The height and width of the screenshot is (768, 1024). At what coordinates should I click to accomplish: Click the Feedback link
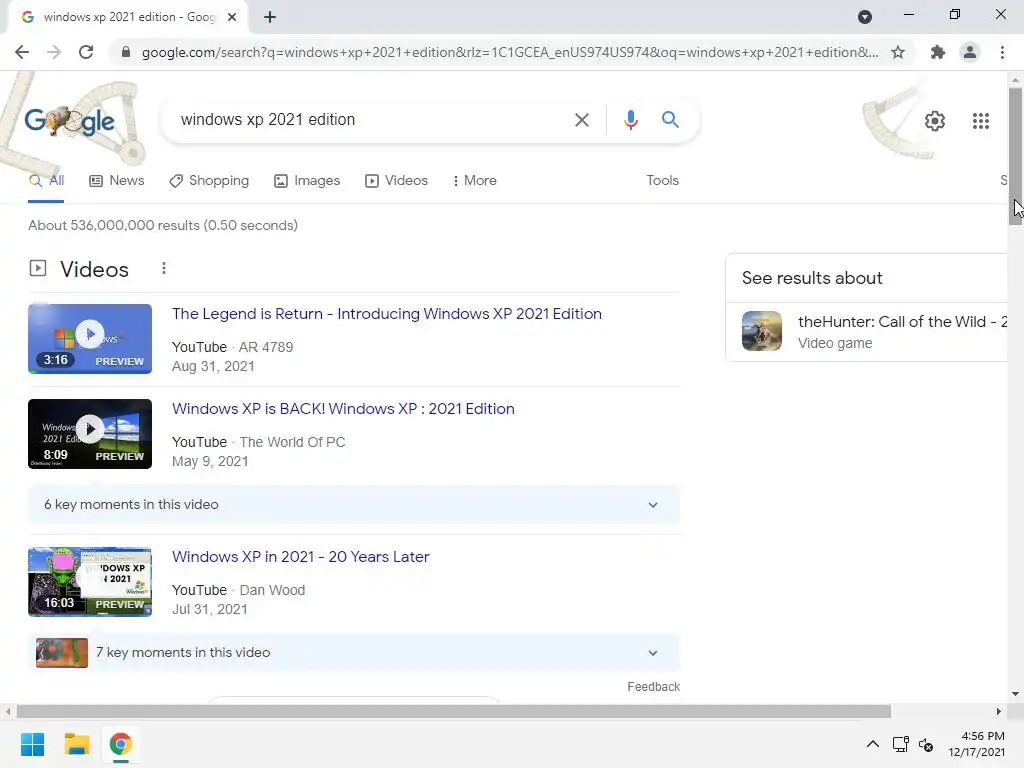[654, 687]
